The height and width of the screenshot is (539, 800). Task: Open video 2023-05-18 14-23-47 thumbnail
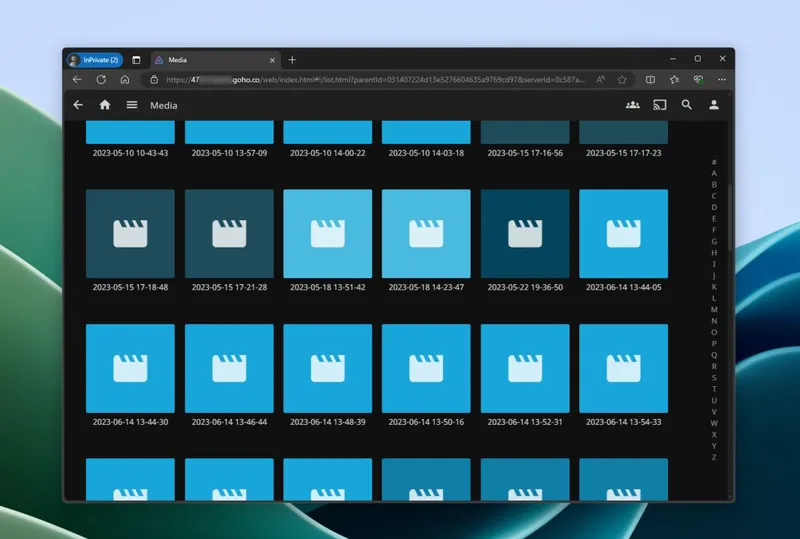(x=426, y=234)
